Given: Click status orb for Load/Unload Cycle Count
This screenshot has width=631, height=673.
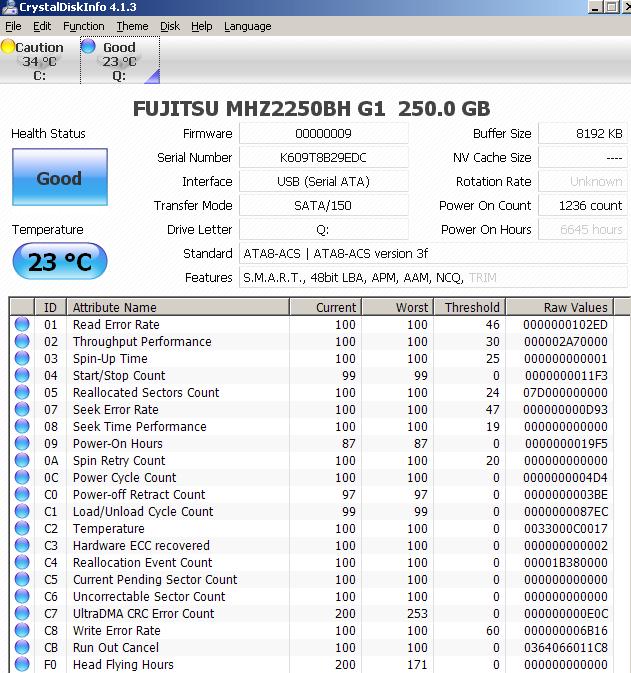Looking at the screenshot, I should tap(22, 511).
